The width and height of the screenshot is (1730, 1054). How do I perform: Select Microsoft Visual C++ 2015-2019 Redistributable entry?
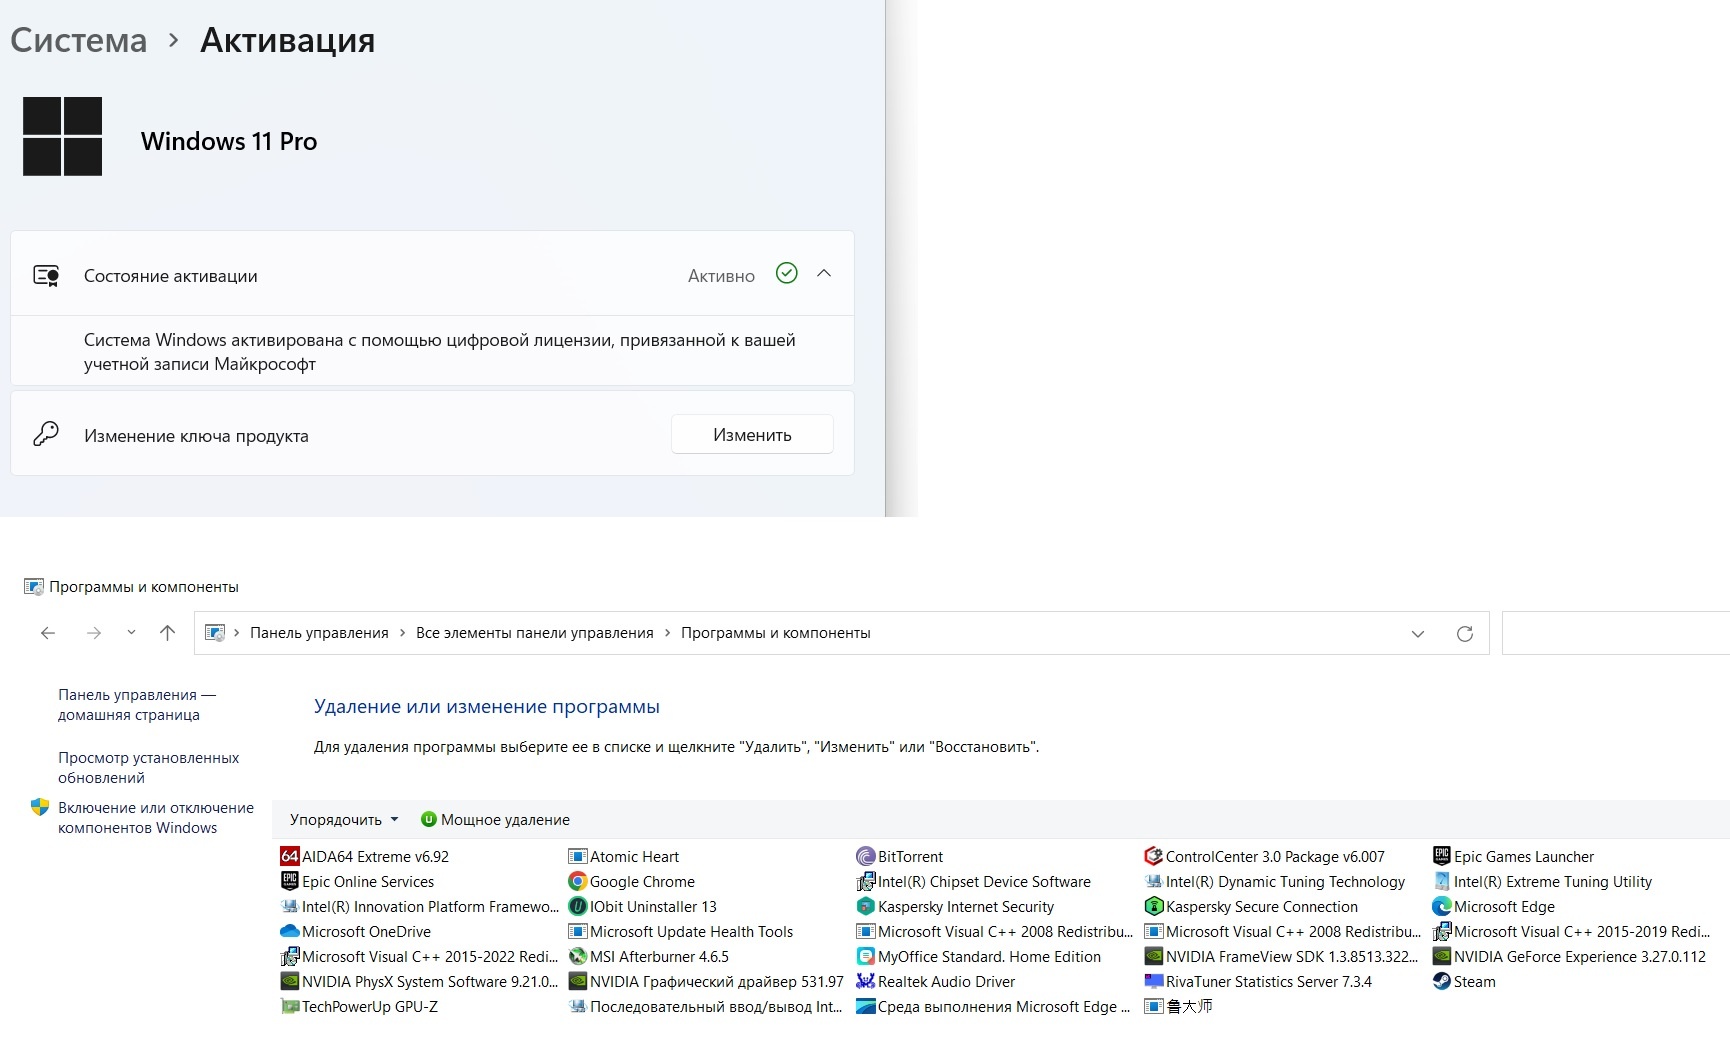coord(1572,931)
